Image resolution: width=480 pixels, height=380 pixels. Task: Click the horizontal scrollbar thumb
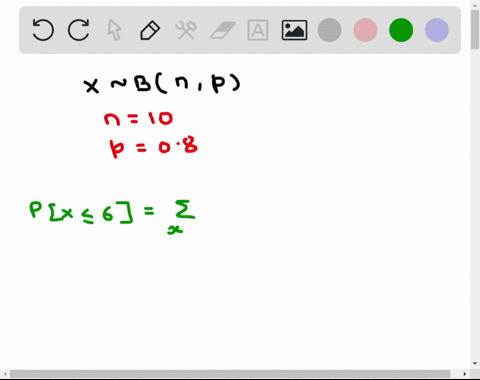click(x=230, y=374)
